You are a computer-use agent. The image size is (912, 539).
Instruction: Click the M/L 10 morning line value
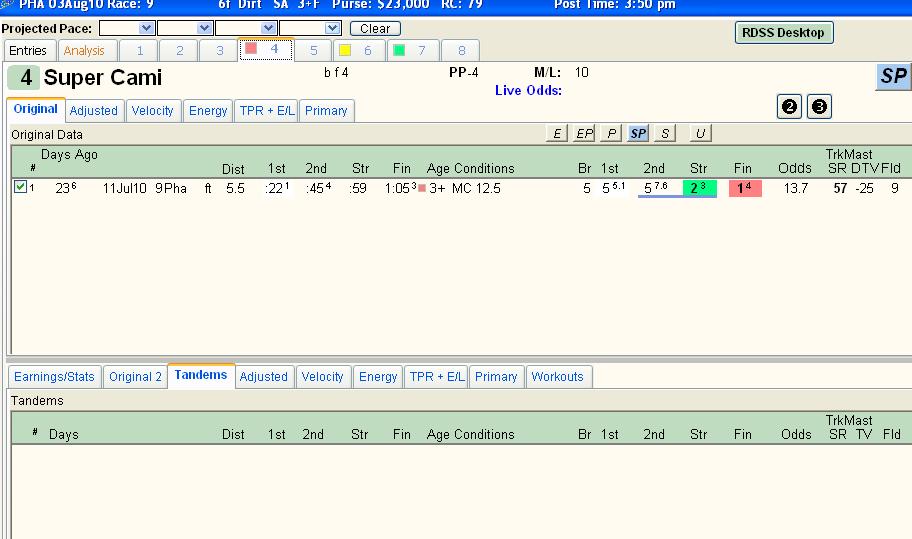point(582,73)
